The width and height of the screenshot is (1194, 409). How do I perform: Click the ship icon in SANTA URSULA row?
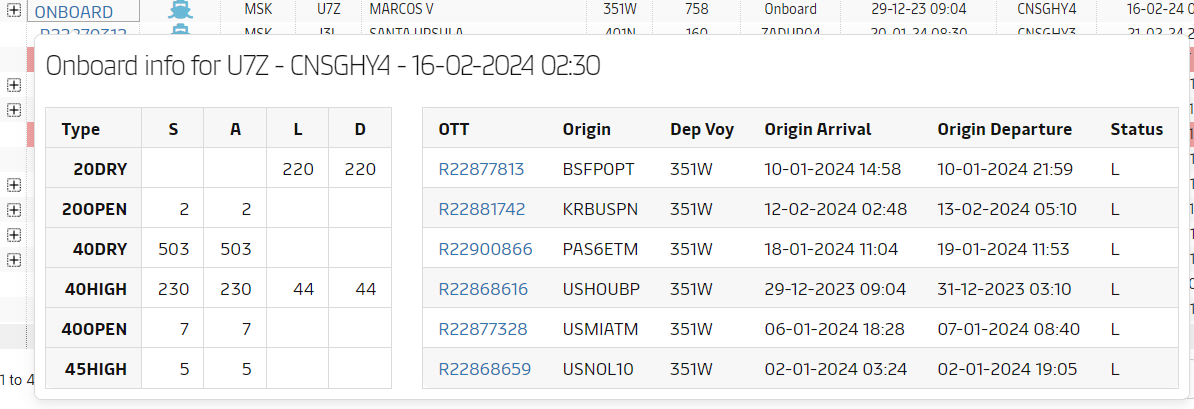click(x=179, y=30)
